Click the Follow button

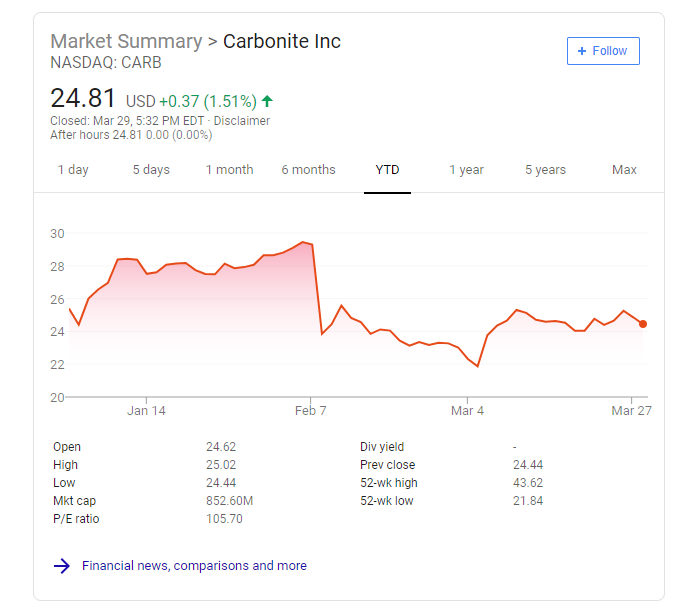603,51
